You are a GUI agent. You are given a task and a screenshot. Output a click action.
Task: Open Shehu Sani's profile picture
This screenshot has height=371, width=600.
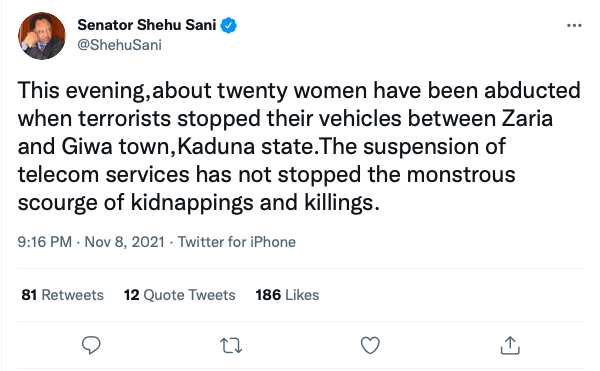(x=42, y=36)
